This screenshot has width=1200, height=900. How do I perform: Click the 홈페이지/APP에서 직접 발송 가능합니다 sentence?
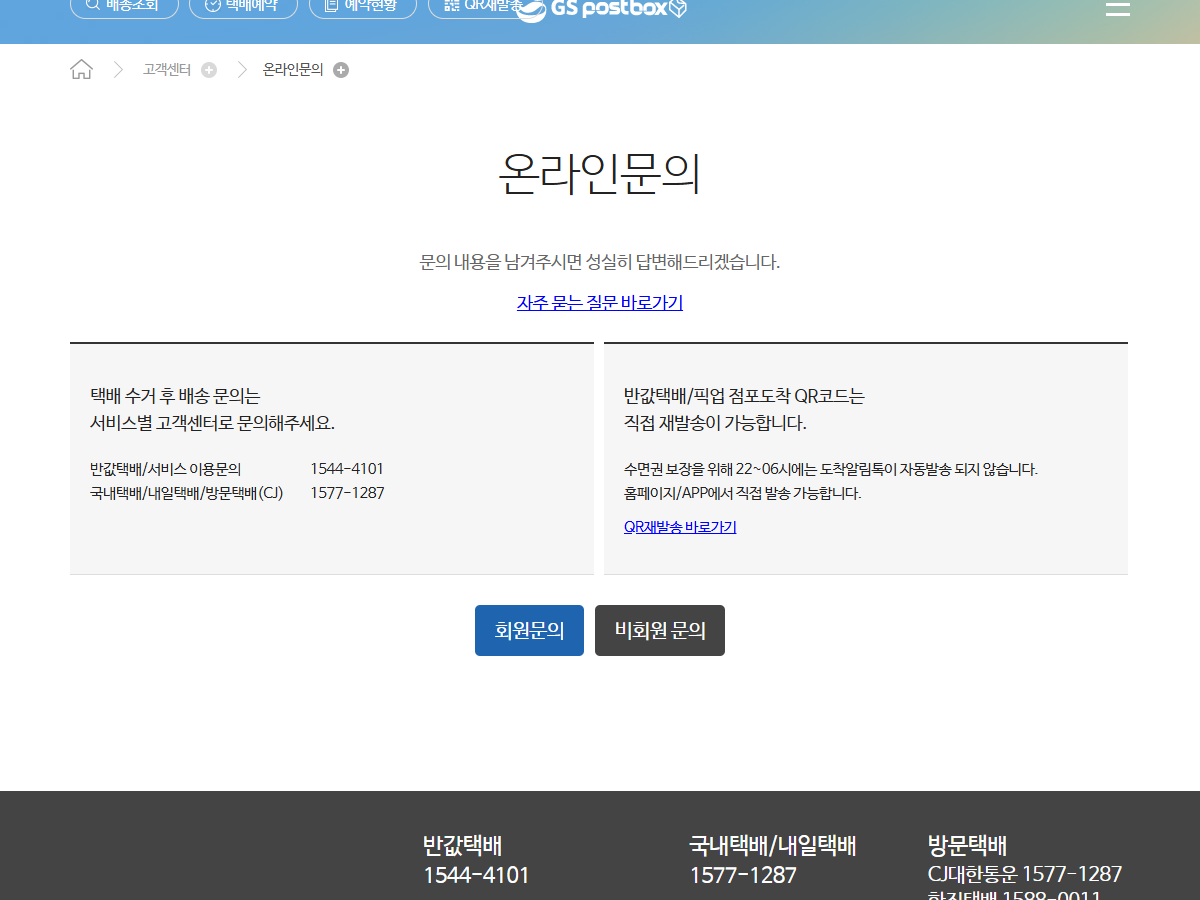pyautogui.click(x=742, y=493)
